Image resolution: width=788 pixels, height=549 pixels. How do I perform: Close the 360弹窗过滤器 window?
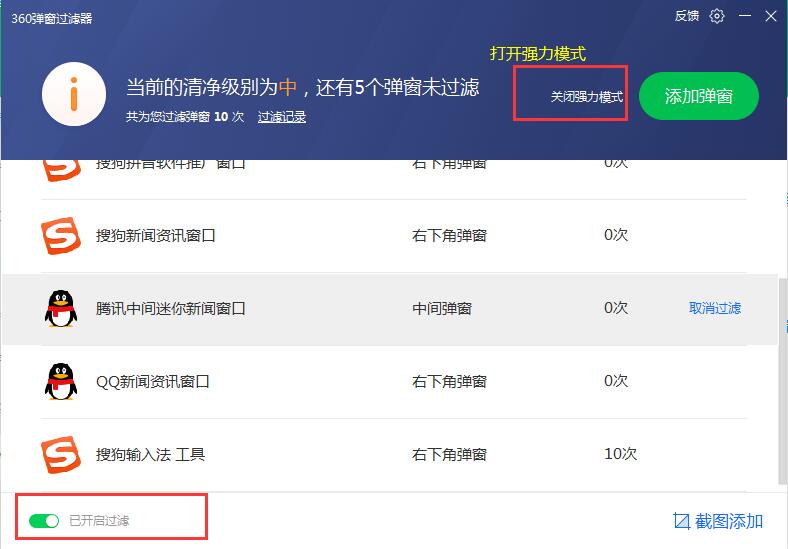[x=770, y=16]
